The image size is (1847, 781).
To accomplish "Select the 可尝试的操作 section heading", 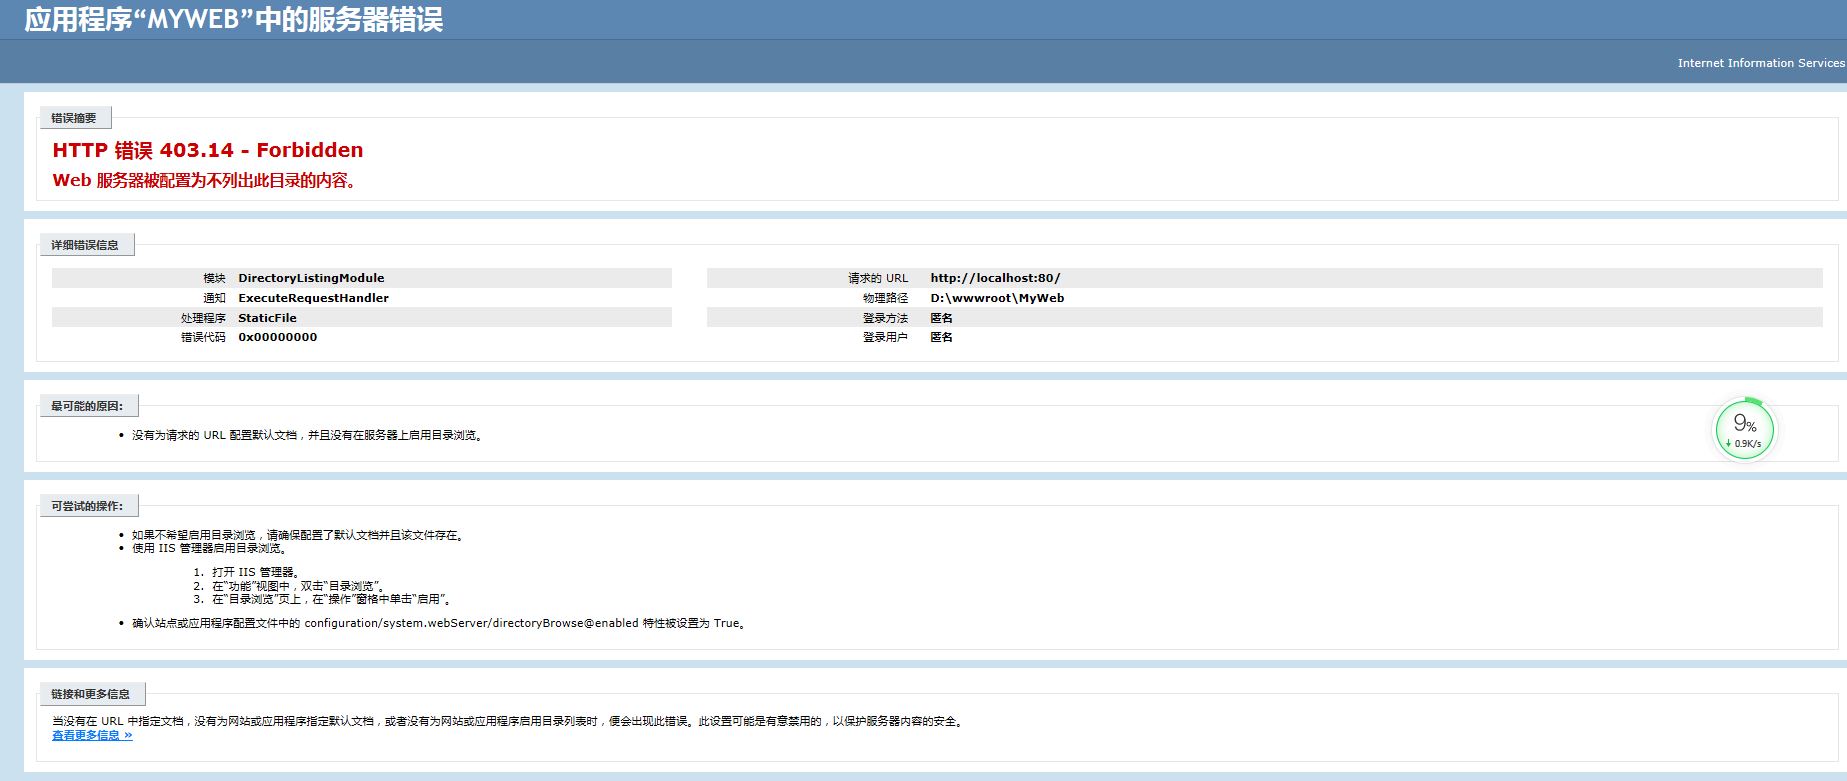I will 87,506.
